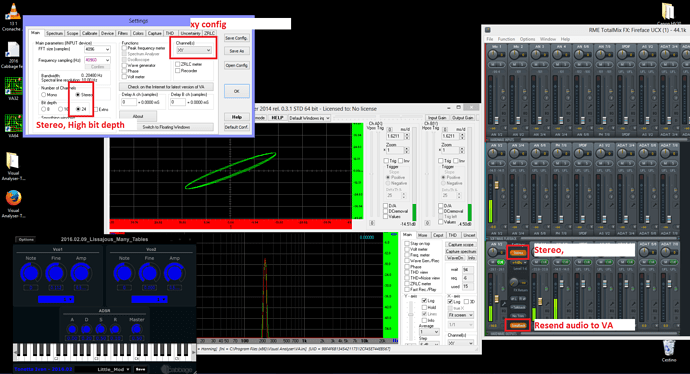Adjust the Ch A Vpos slider
690x374 pixels.
tap(371, 175)
